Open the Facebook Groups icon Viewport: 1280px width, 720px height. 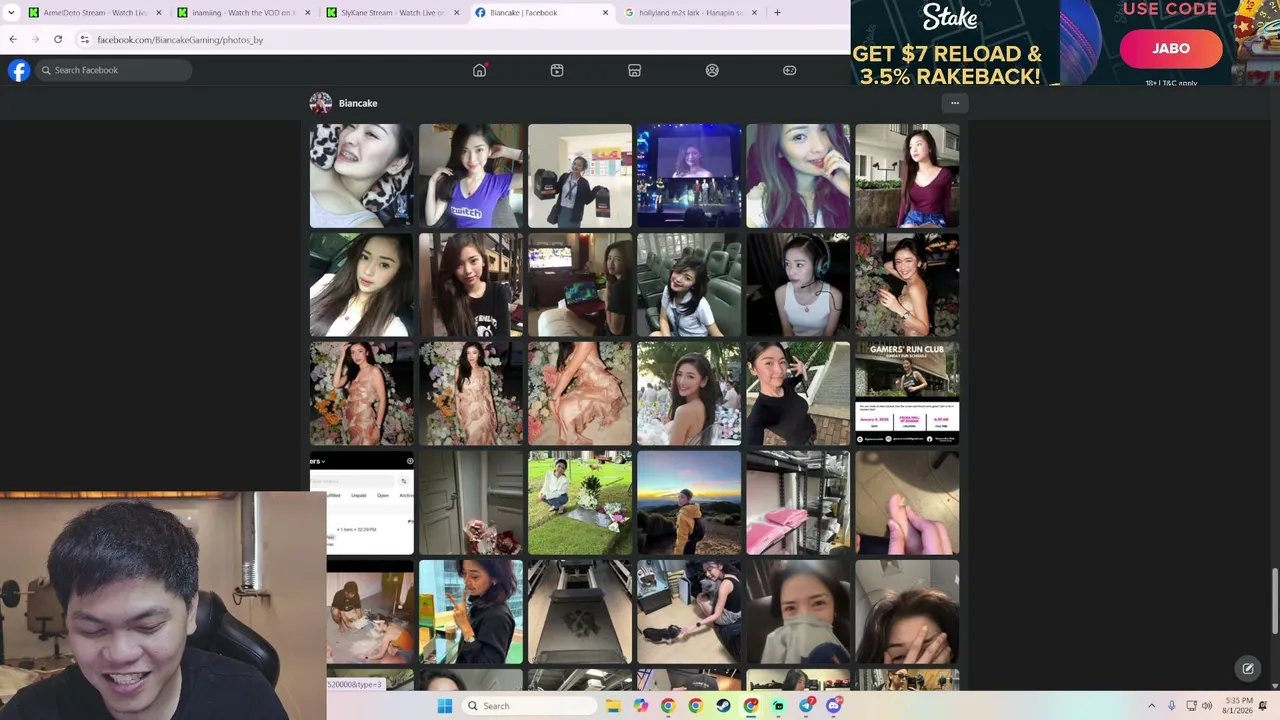tap(712, 70)
